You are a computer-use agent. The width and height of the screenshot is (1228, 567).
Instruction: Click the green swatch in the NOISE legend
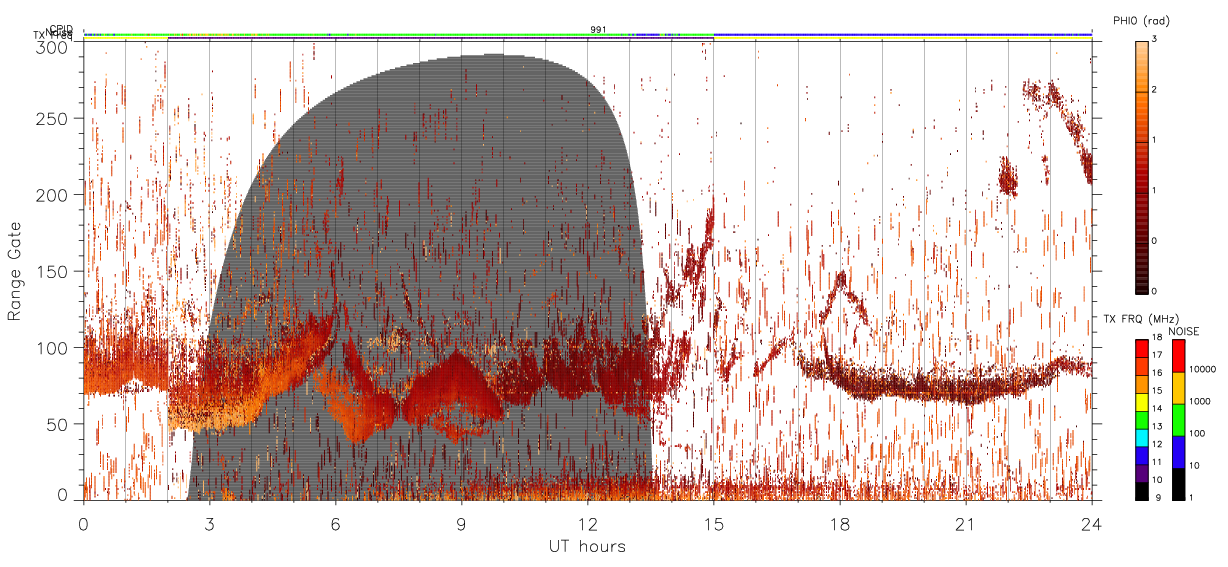[1178, 419]
